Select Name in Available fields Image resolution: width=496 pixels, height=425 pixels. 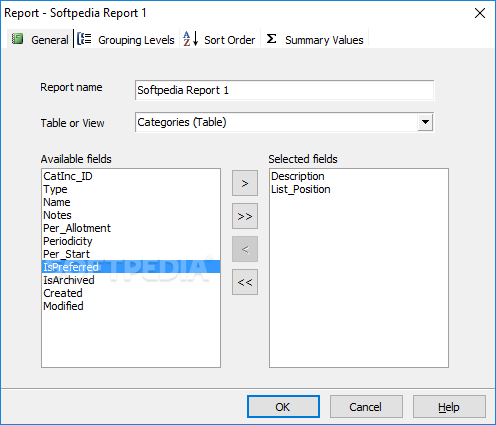coord(131,202)
